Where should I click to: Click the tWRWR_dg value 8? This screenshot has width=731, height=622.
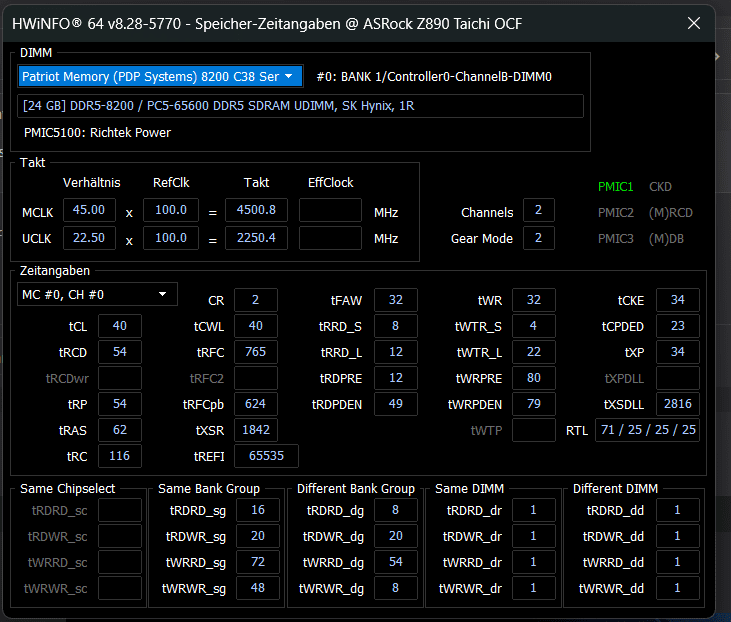pyautogui.click(x=396, y=588)
